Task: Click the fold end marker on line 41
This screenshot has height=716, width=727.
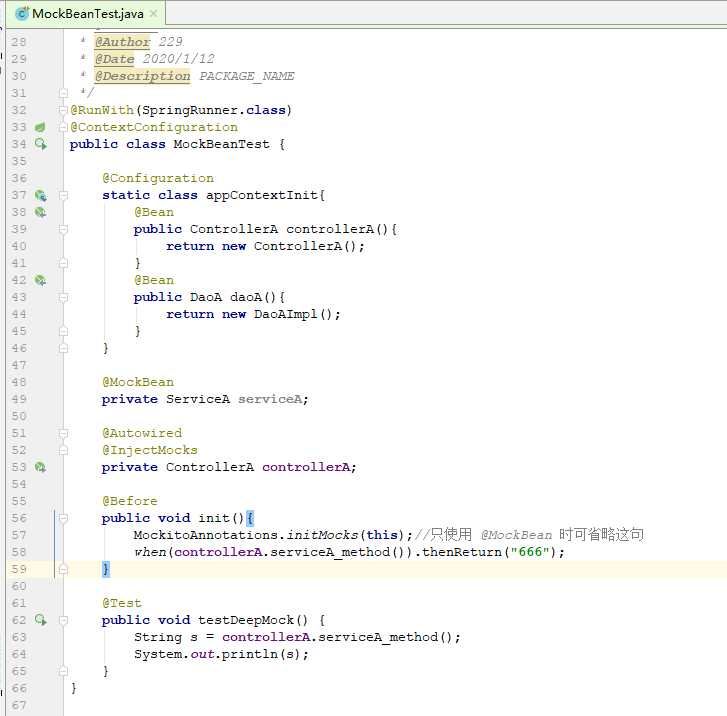Action: click(64, 263)
